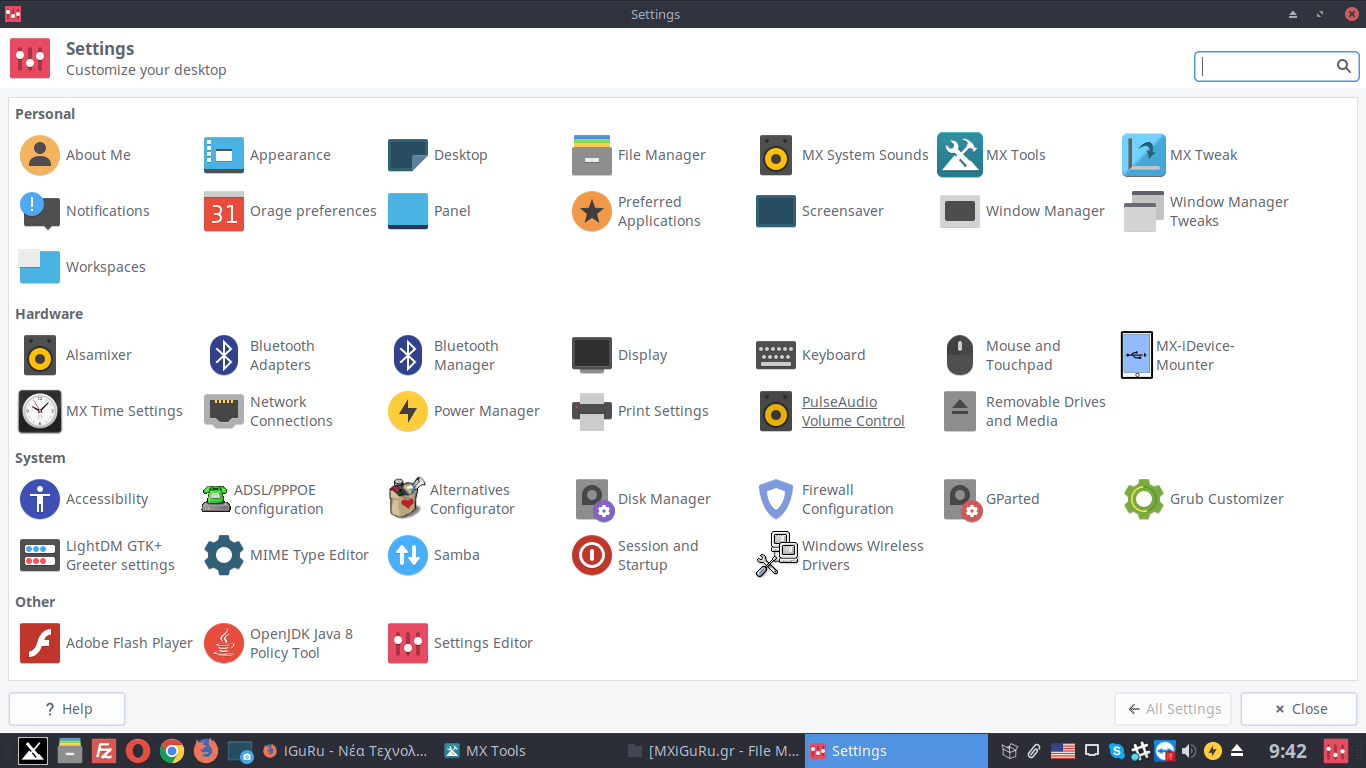Open Print Settings

coord(640,411)
